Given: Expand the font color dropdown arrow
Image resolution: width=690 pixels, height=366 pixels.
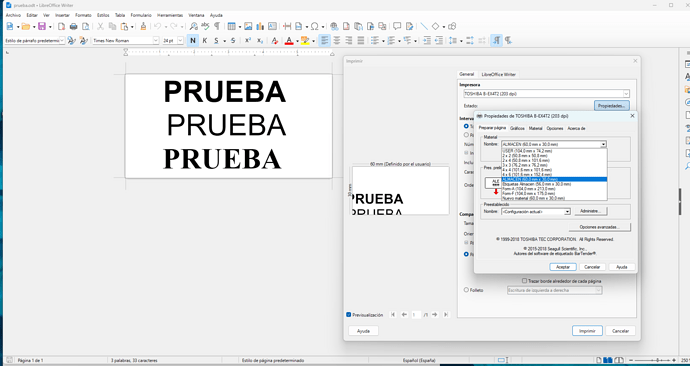Looking at the screenshot, I should point(297,41).
